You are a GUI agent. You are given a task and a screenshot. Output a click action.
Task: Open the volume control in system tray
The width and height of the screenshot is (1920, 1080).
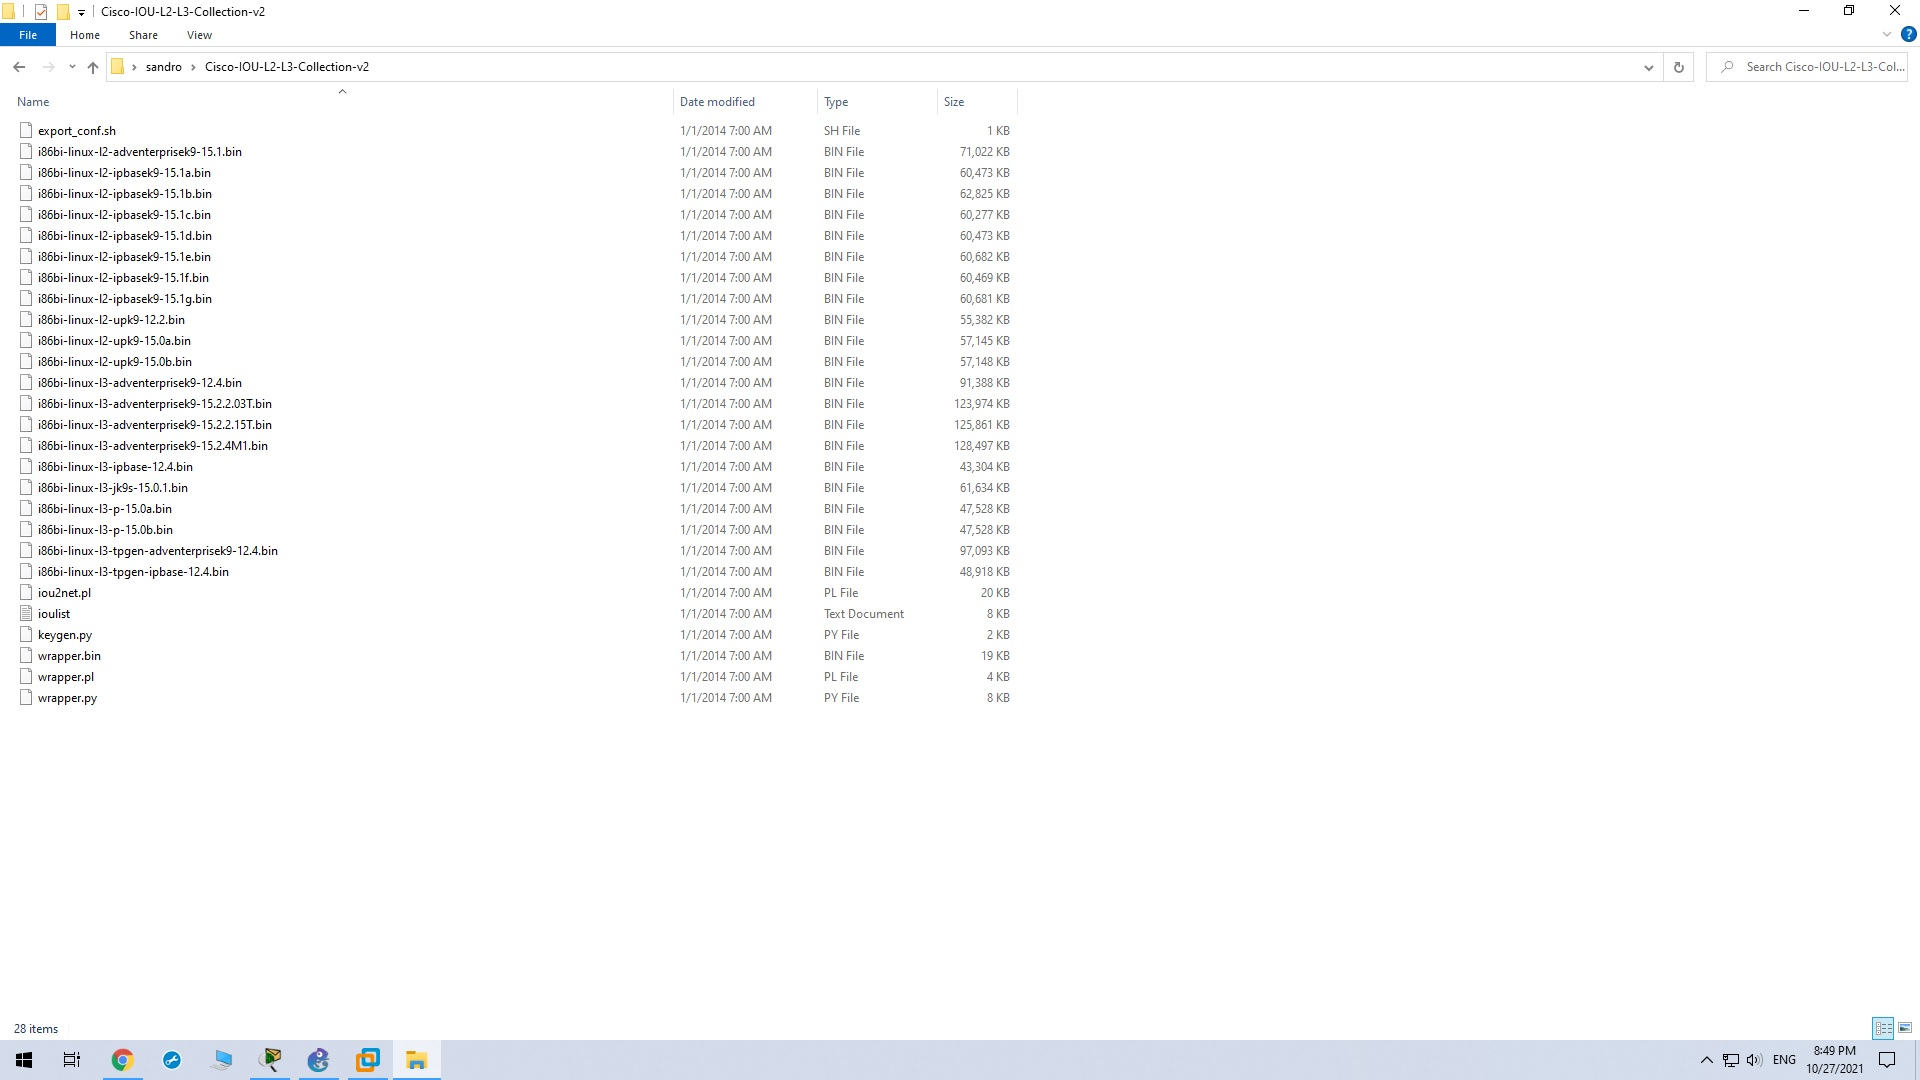click(1755, 1060)
